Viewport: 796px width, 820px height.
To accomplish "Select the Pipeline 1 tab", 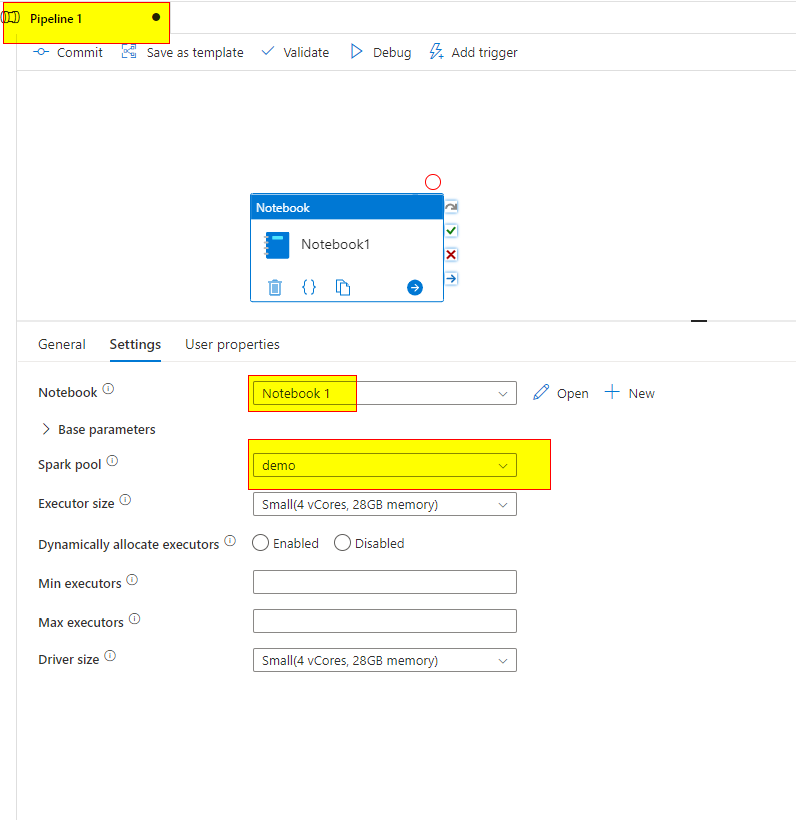I will tap(86, 21).
